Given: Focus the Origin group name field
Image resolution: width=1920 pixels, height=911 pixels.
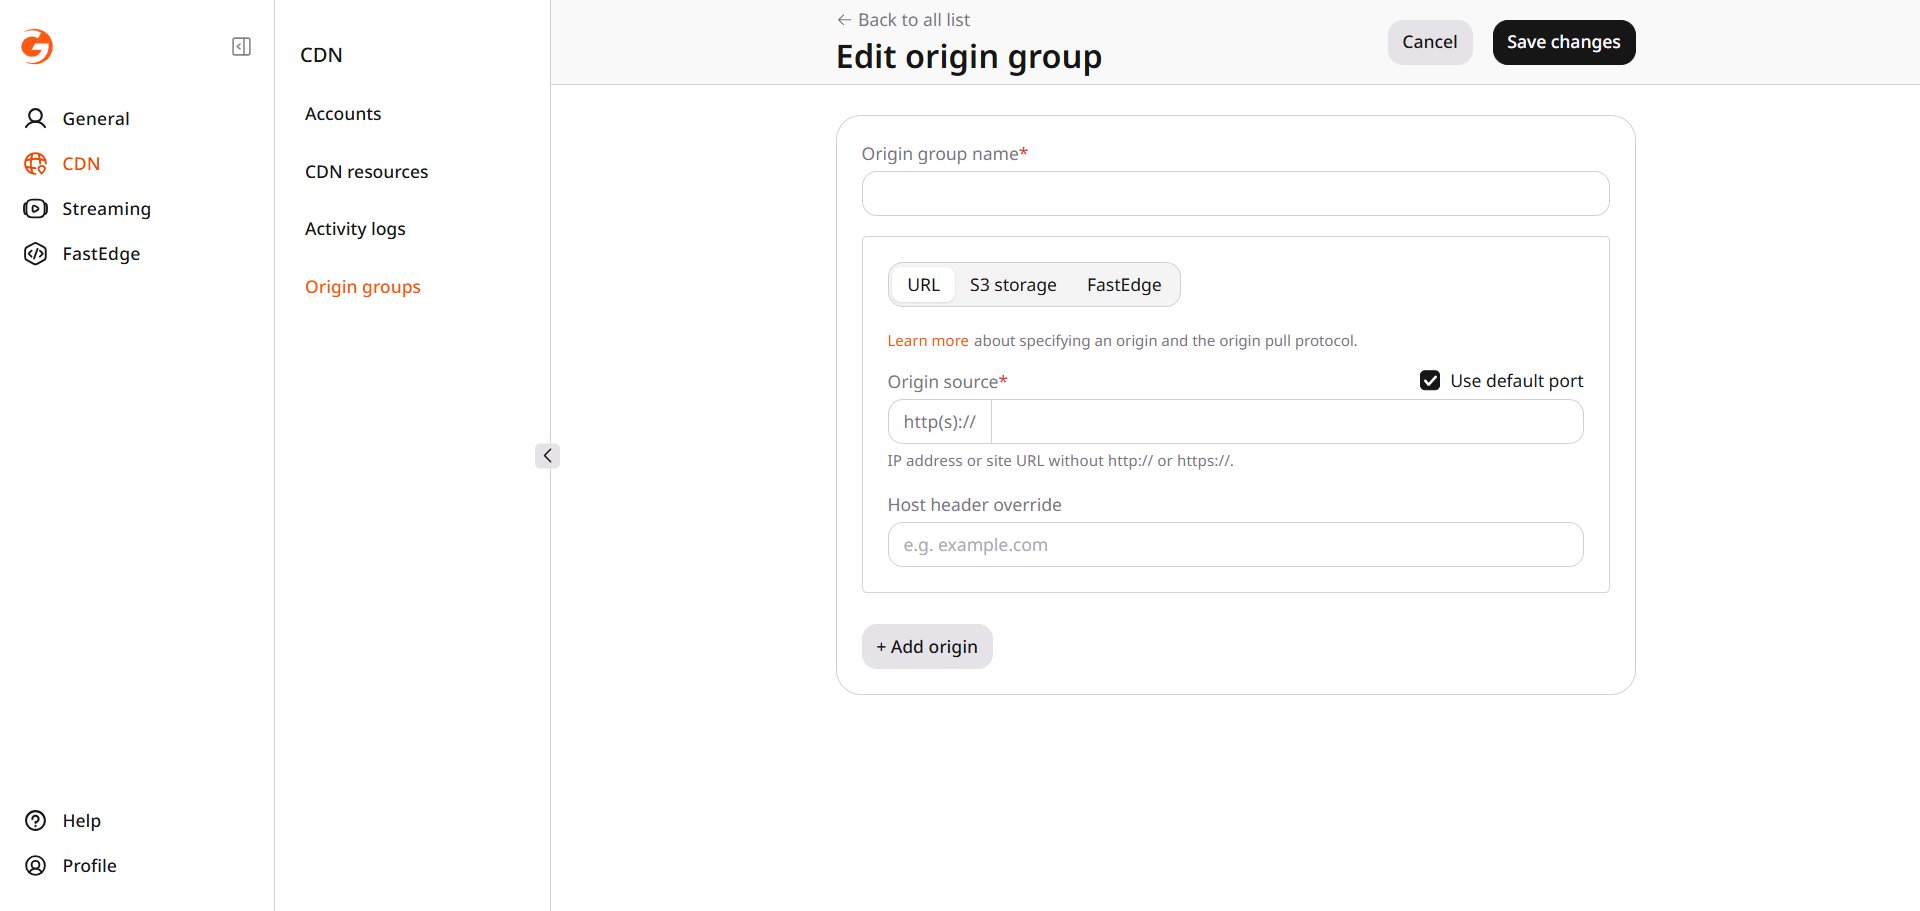Looking at the screenshot, I should (1235, 194).
